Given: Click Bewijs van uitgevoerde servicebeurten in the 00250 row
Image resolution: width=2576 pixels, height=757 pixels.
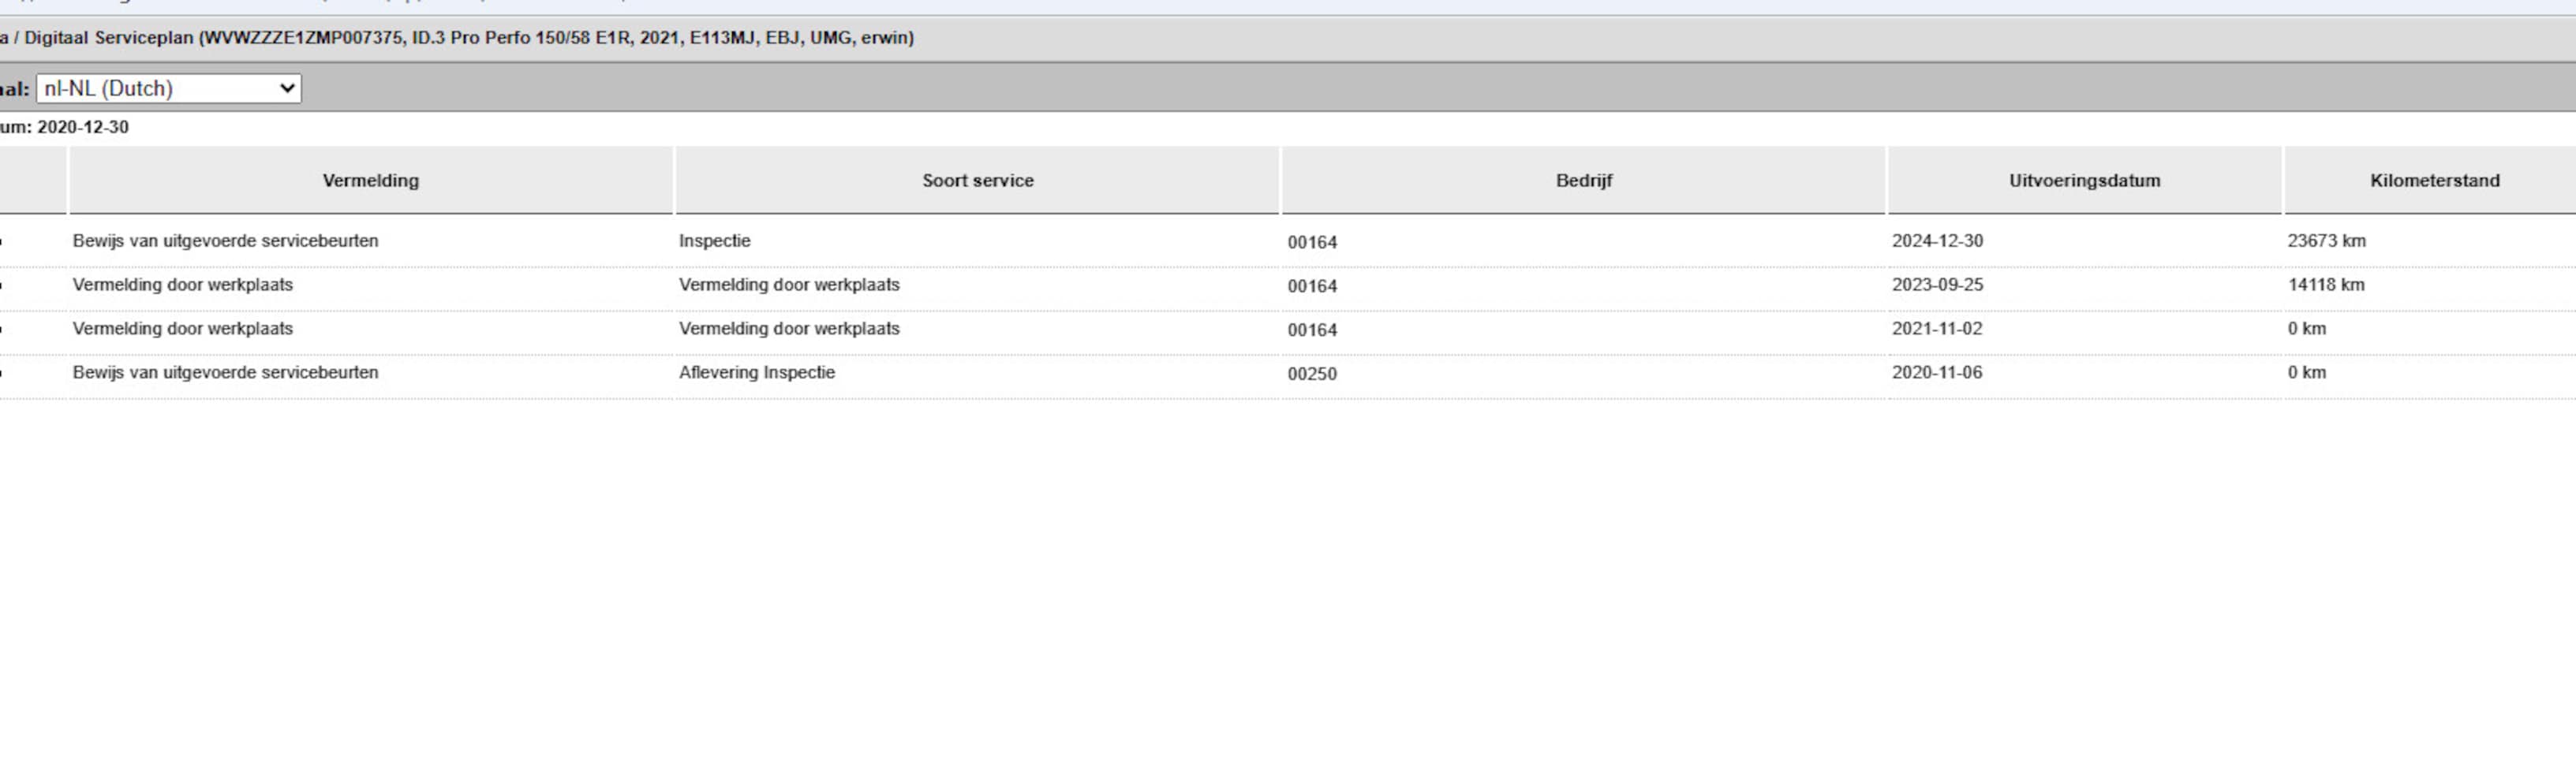Looking at the screenshot, I should click(x=225, y=373).
